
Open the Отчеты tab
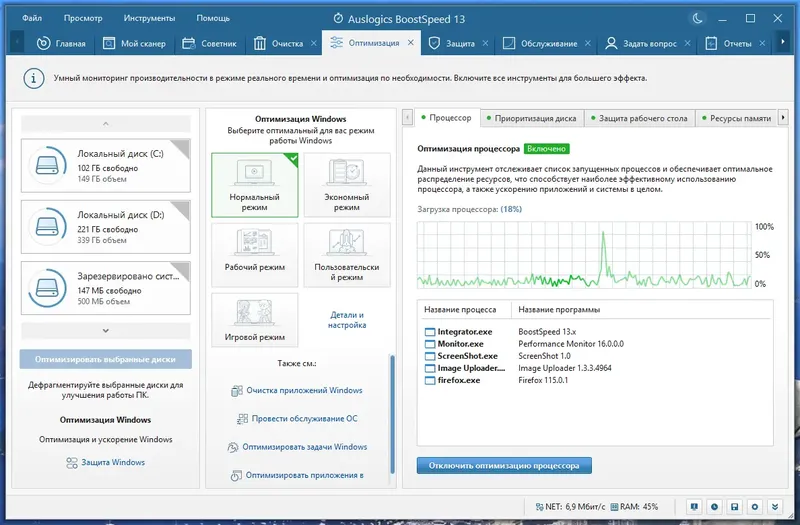tap(729, 43)
